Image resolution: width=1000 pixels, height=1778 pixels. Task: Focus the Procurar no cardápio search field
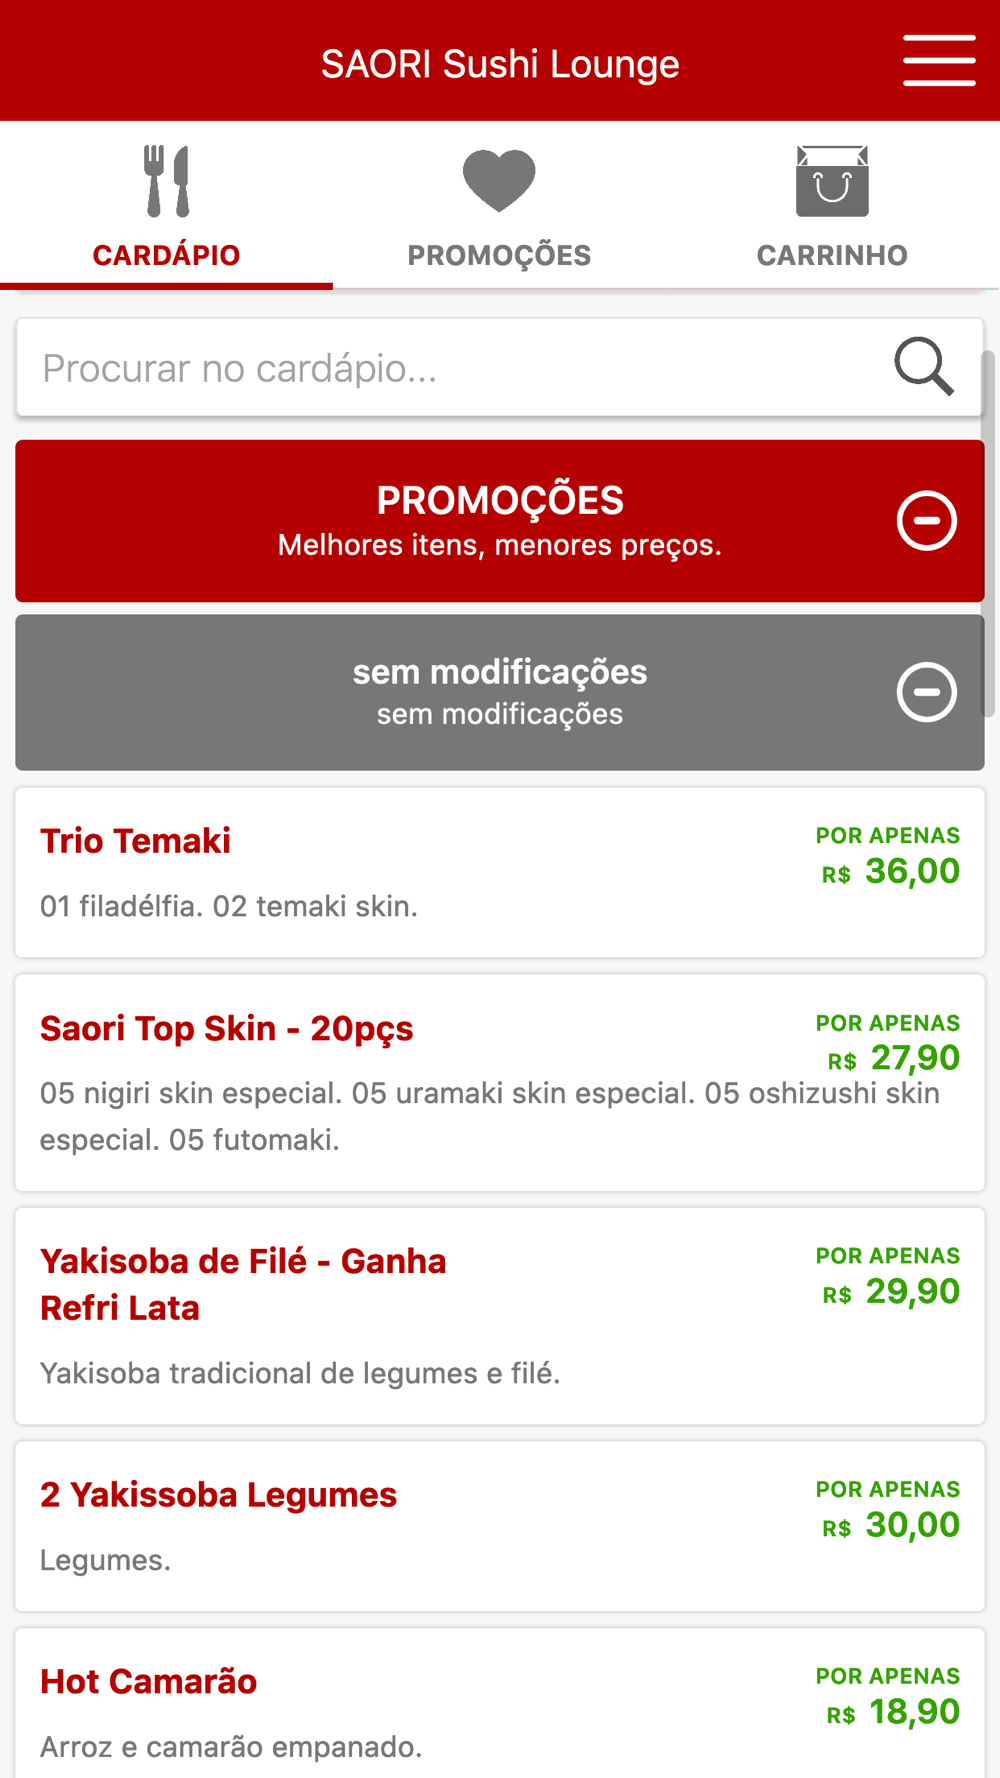(x=450, y=368)
